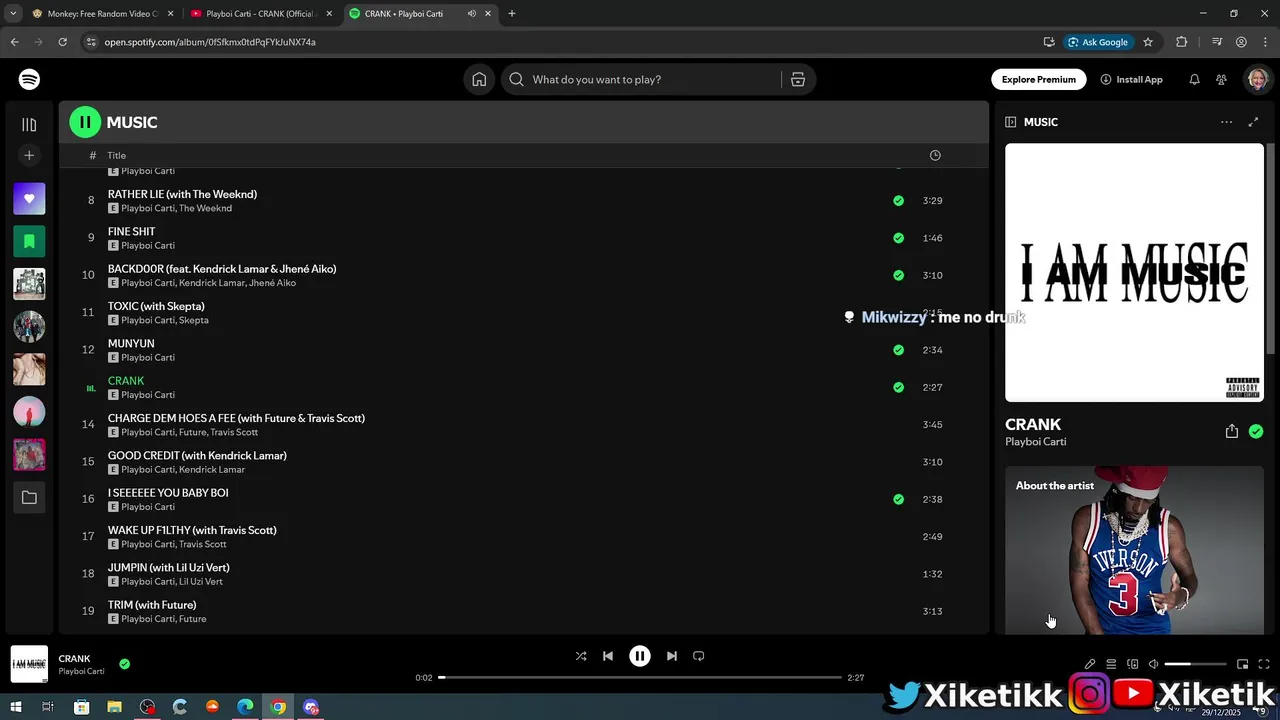1280x720 pixels.
Task: Sort by duration clock header
Action: pyautogui.click(x=935, y=155)
